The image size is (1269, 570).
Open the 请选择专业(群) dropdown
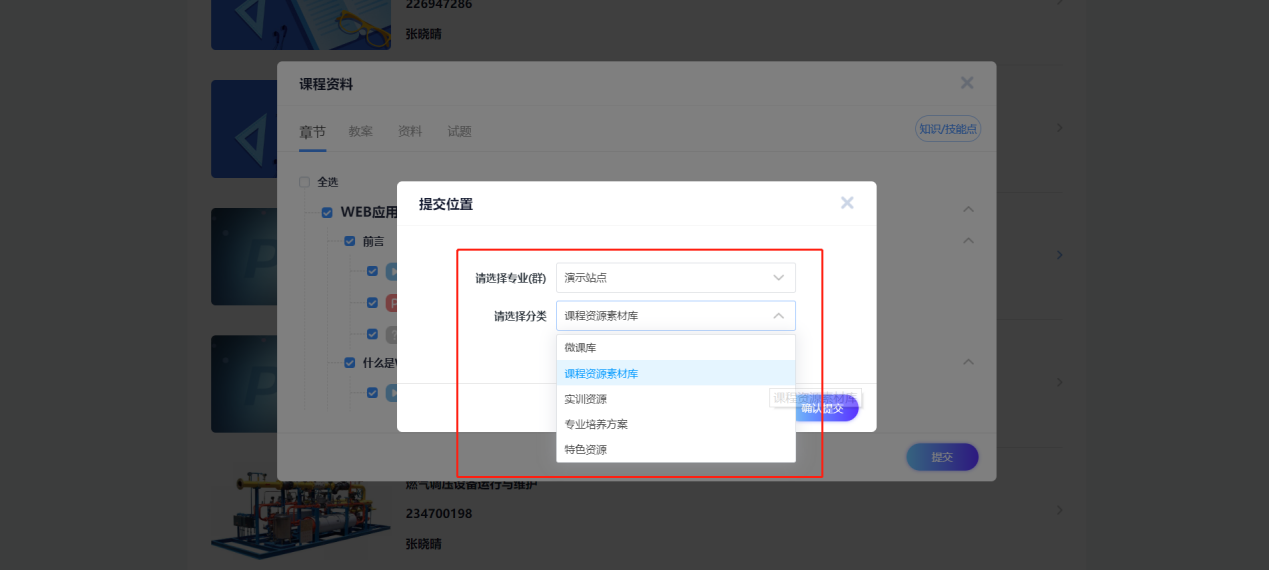click(675, 277)
